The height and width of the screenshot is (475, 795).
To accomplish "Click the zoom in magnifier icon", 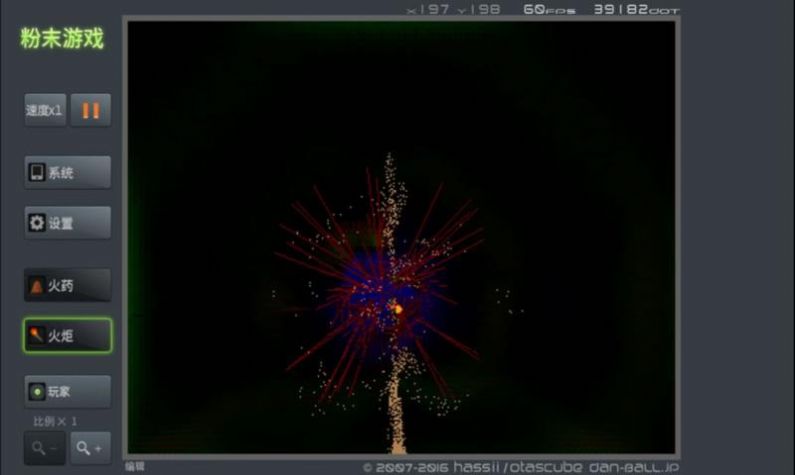I will [90, 449].
